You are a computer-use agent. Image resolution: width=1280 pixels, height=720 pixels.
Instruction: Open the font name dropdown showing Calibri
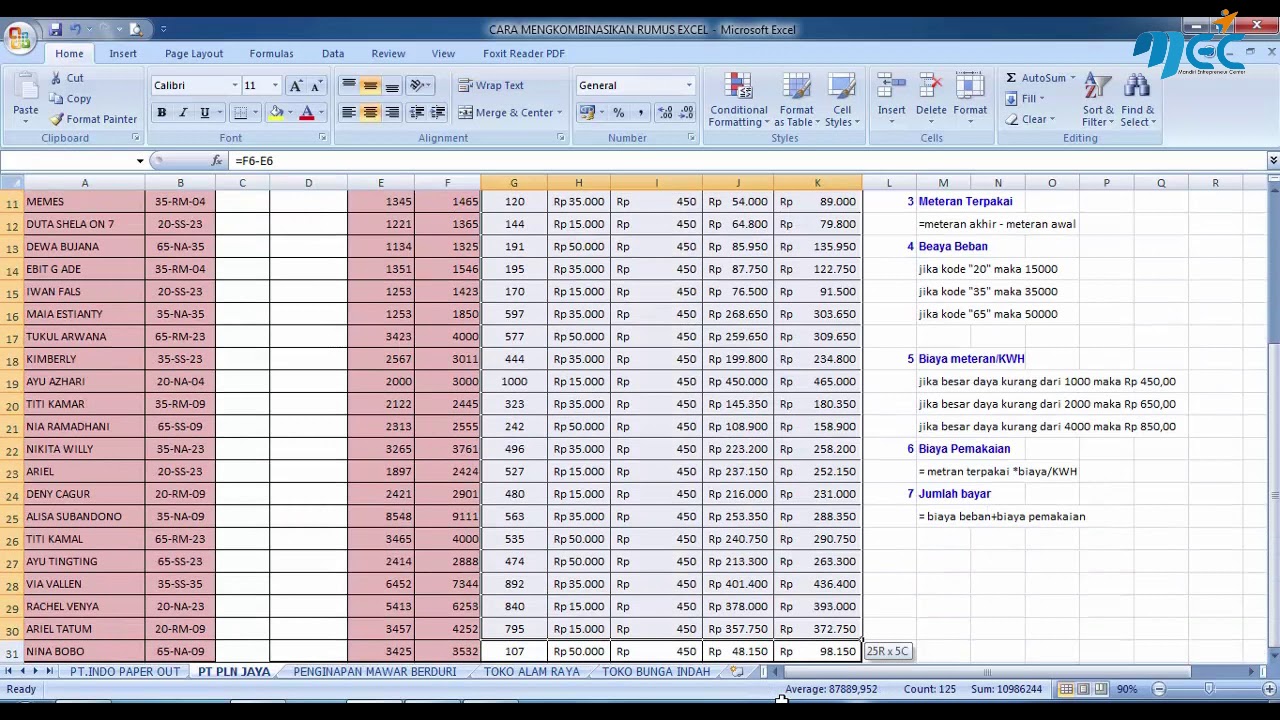point(235,86)
